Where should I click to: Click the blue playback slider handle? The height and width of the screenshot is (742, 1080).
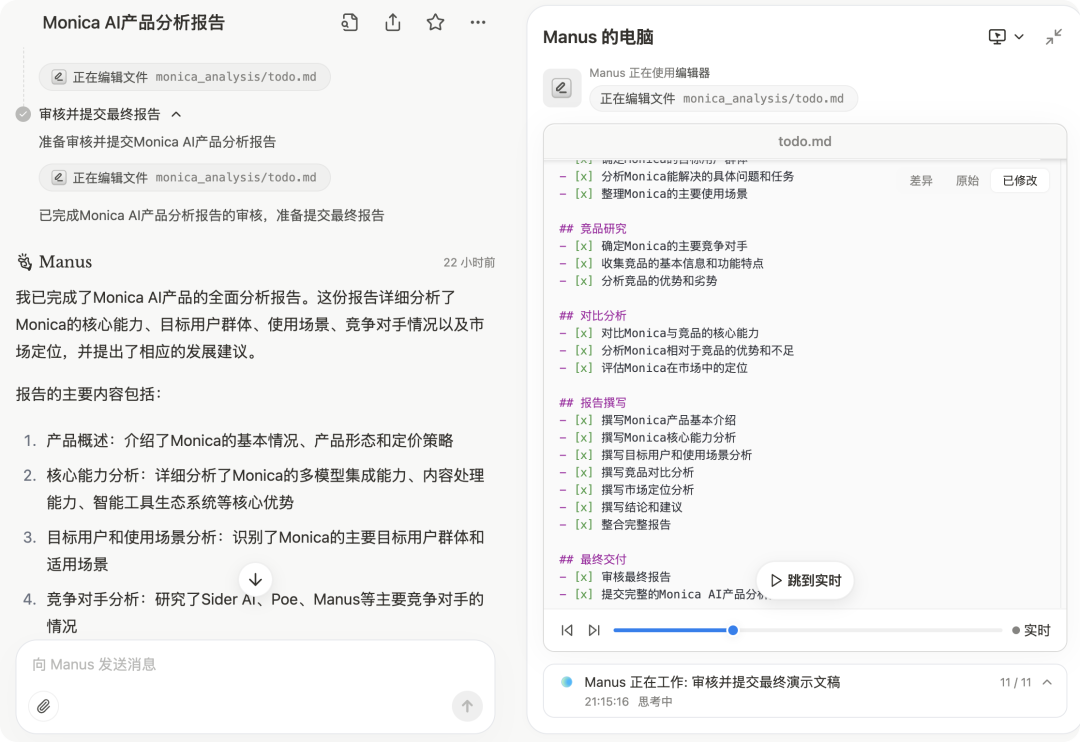point(733,630)
